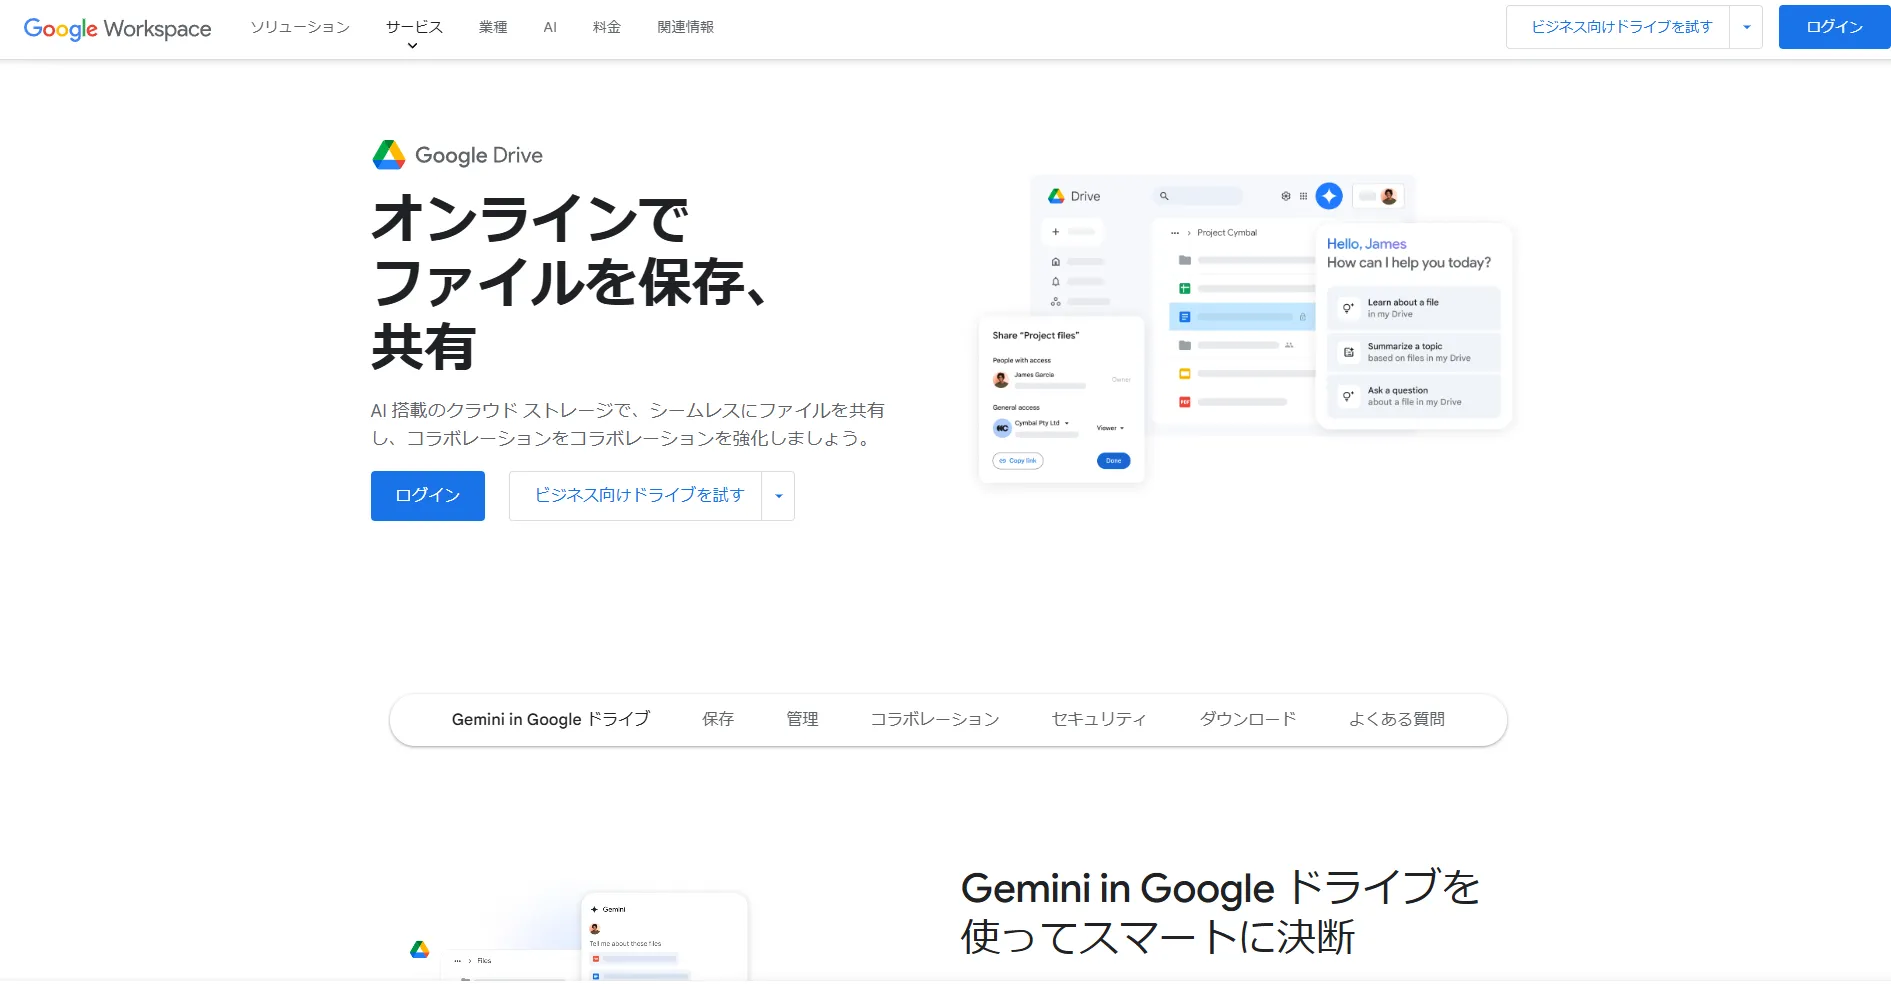Open the サービス menu

pyautogui.click(x=414, y=27)
